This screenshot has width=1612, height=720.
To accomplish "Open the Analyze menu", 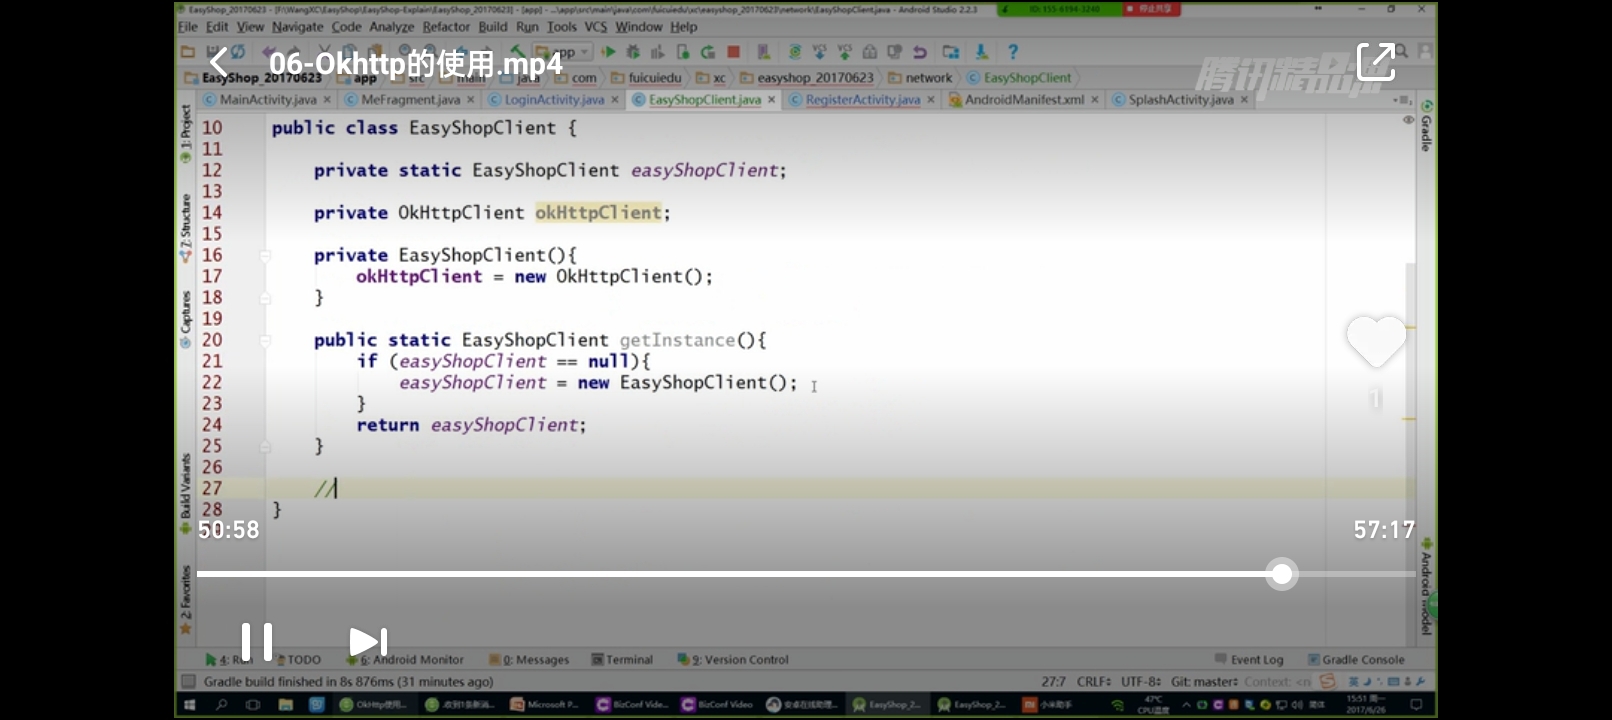I will click(391, 27).
